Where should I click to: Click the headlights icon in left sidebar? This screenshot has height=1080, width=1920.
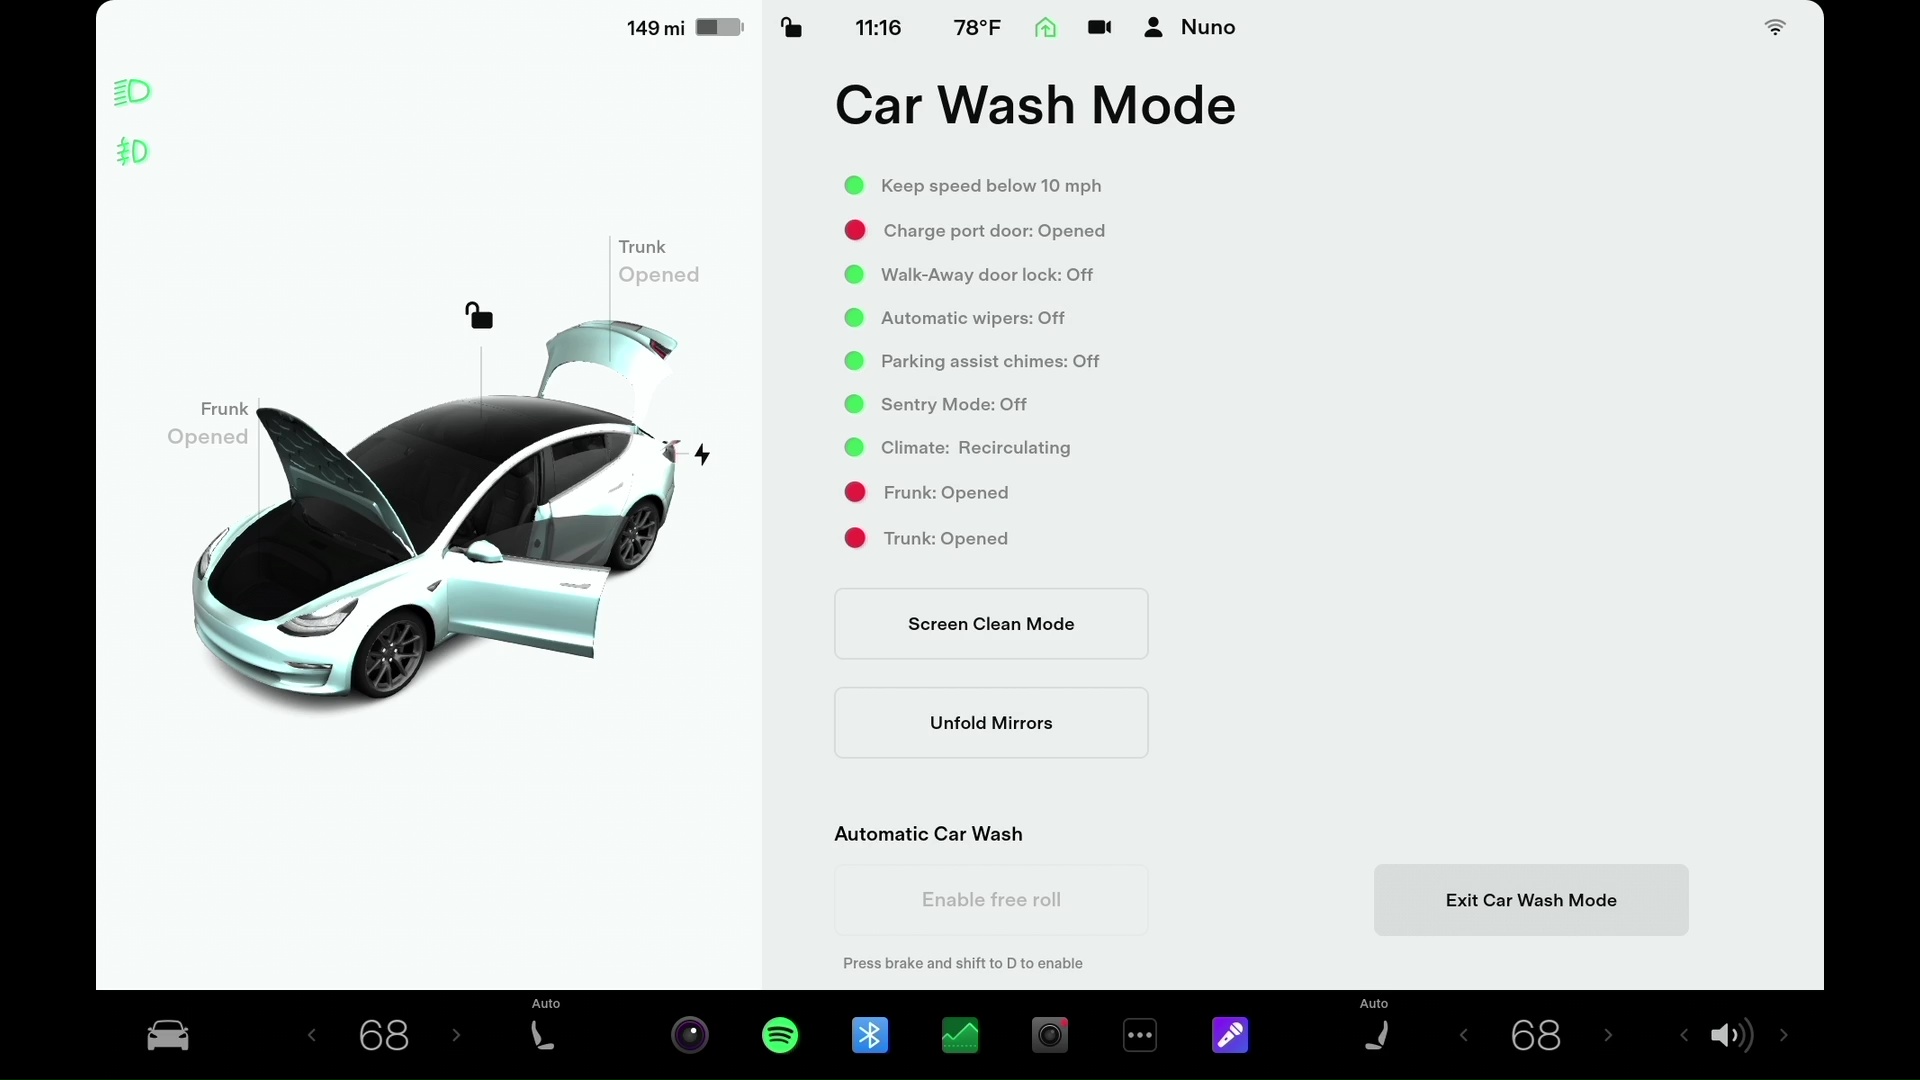[x=131, y=90]
